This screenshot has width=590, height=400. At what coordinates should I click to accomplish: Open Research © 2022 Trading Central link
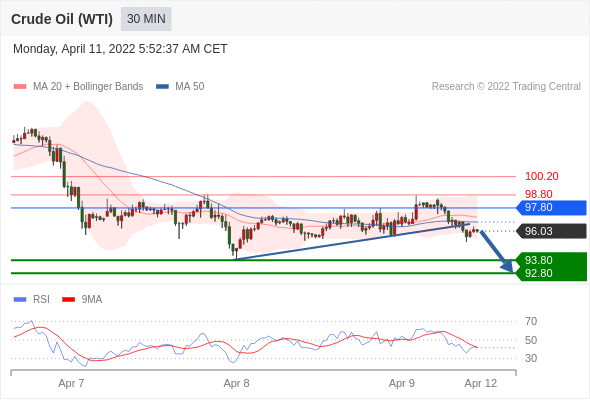[x=506, y=87]
